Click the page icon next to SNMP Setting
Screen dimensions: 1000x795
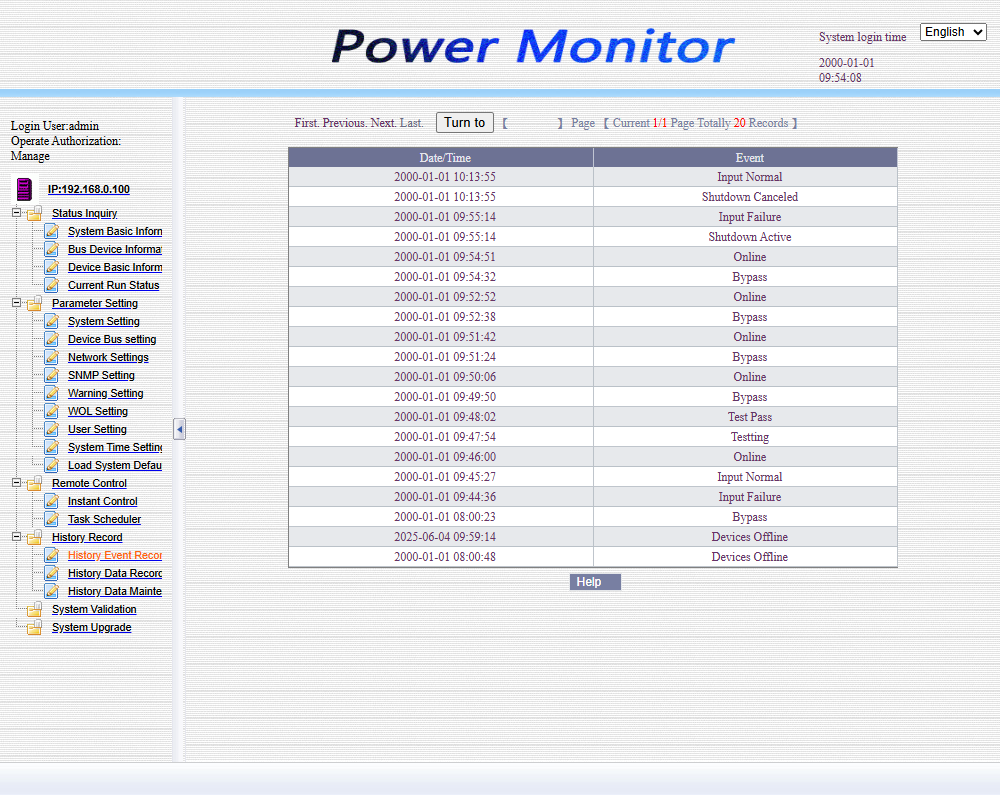pyautogui.click(x=52, y=375)
